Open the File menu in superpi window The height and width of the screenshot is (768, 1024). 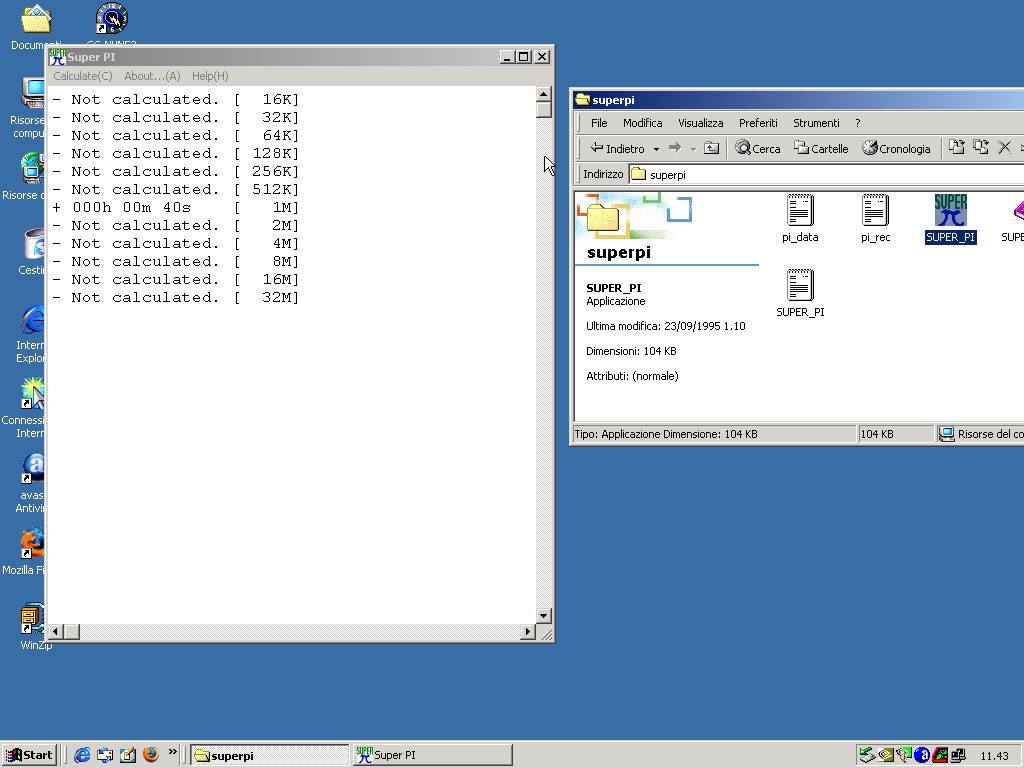point(599,123)
